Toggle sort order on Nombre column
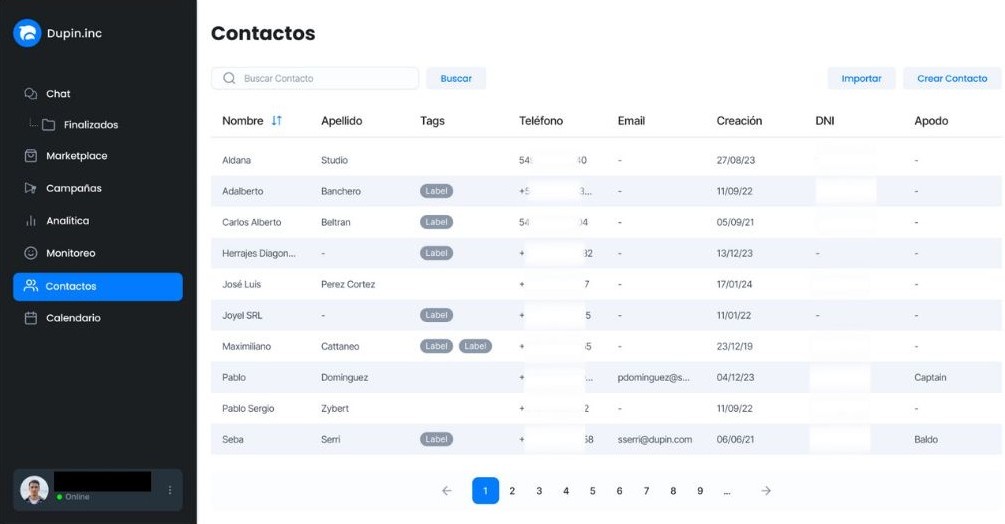This screenshot has height=524, width=1005. (x=277, y=120)
